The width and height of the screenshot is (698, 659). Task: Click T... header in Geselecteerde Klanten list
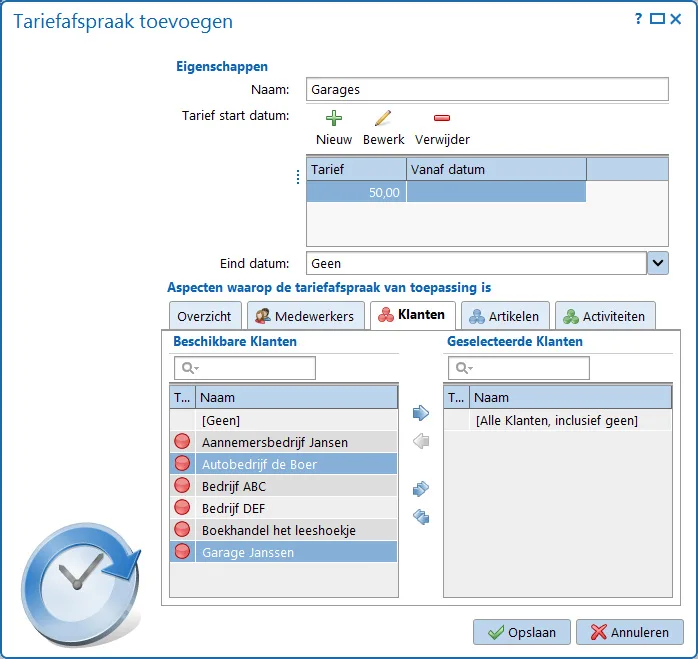pos(456,397)
